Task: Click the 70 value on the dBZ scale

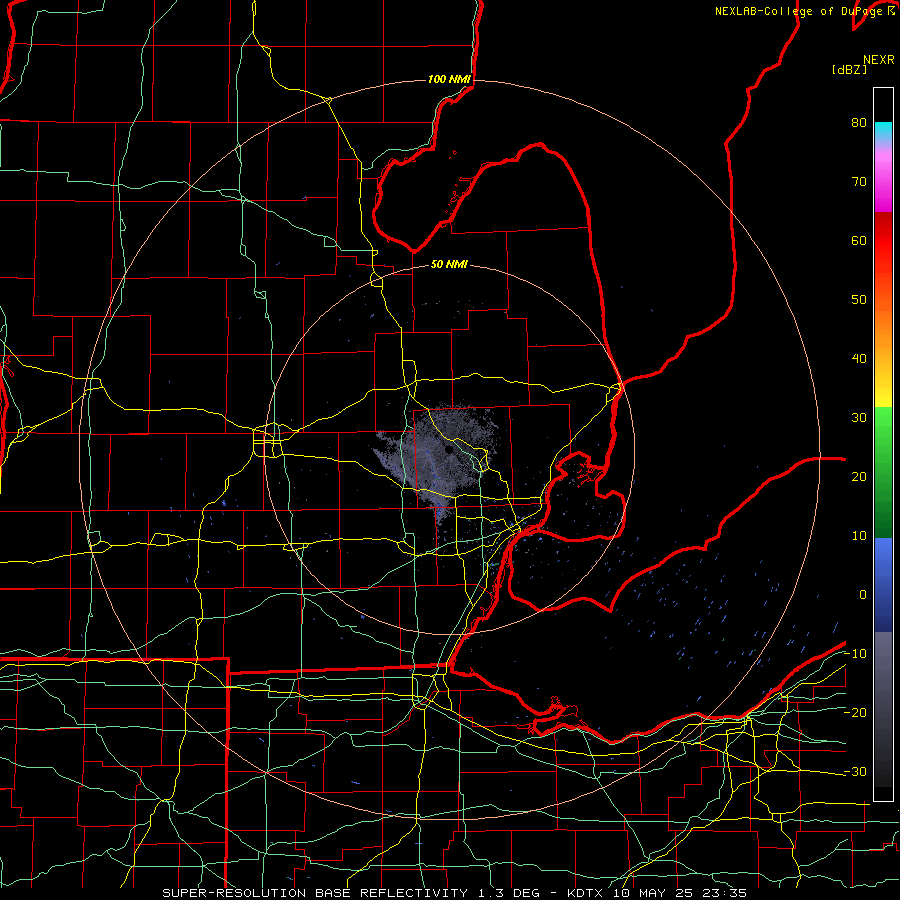Action: point(859,182)
